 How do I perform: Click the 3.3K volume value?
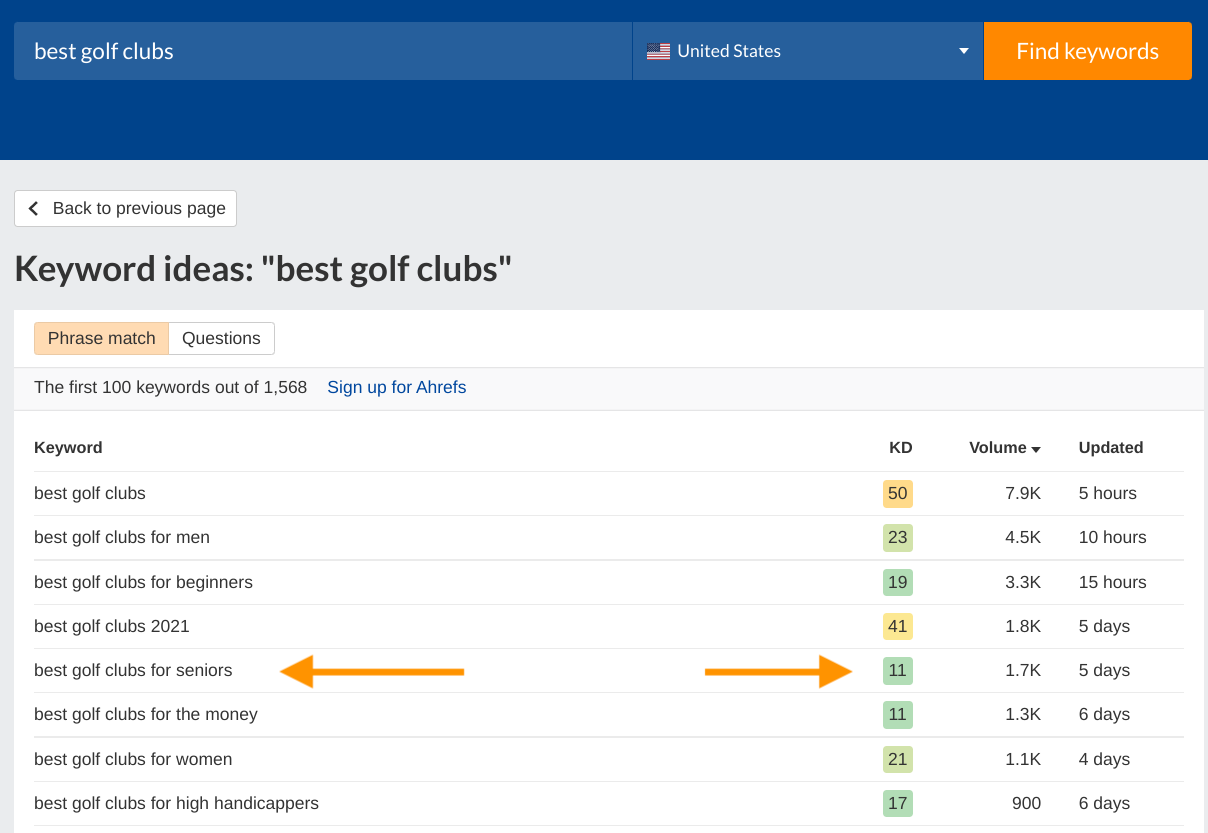click(x=1023, y=582)
